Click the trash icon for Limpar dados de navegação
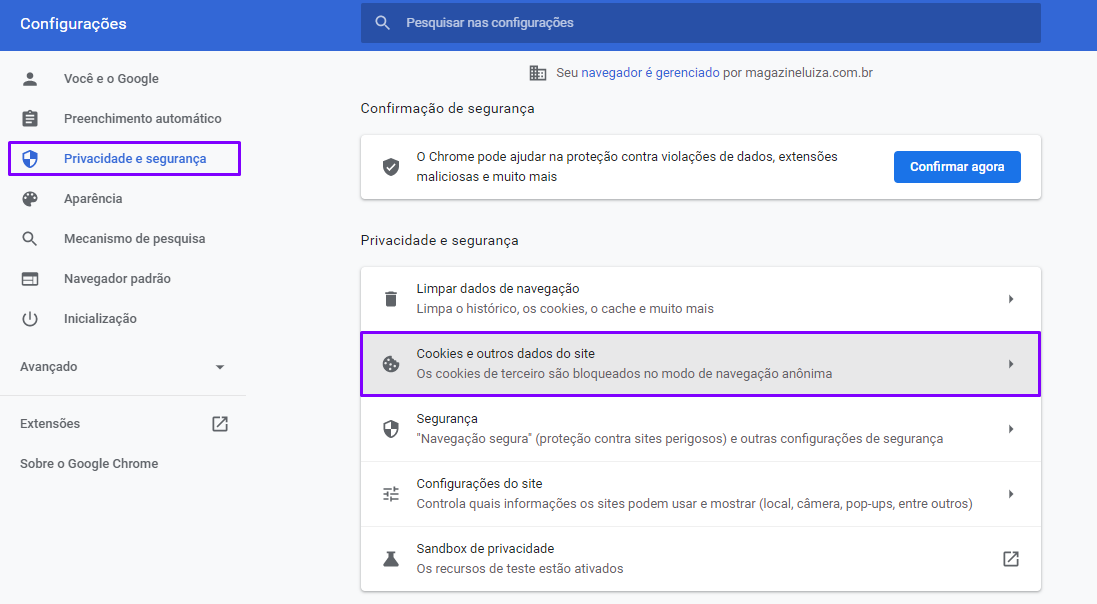The width and height of the screenshot is (1097, 604). click(389, 297)
